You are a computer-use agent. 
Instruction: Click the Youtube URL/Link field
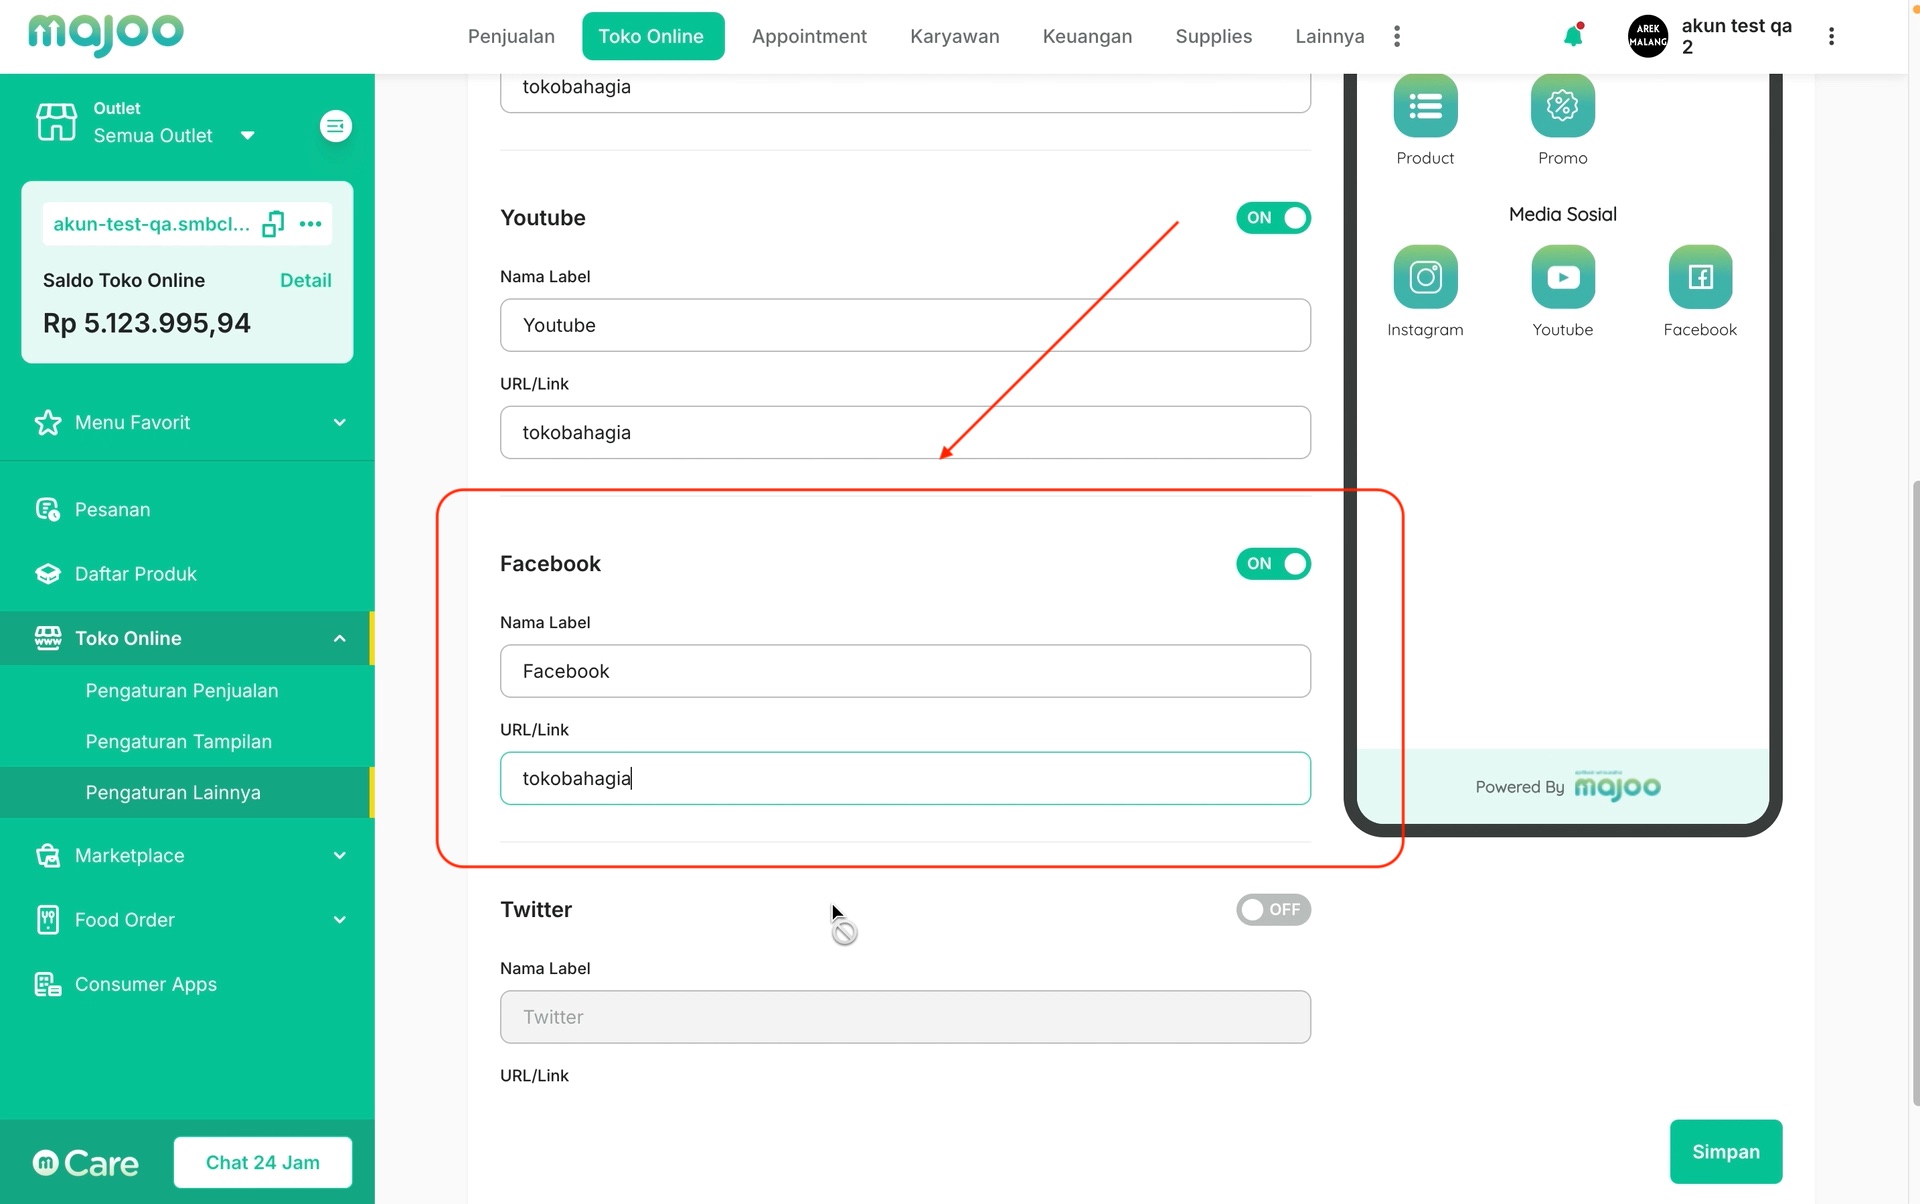tap(905, 432)
